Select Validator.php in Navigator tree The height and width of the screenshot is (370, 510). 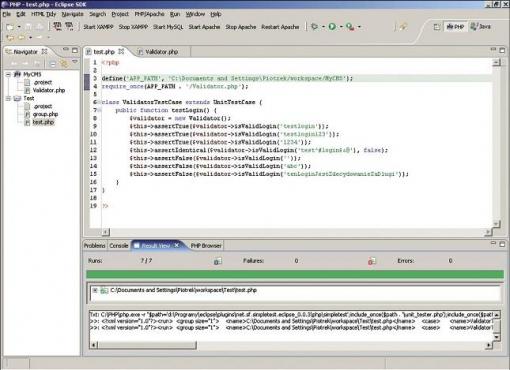click(49, 90)
